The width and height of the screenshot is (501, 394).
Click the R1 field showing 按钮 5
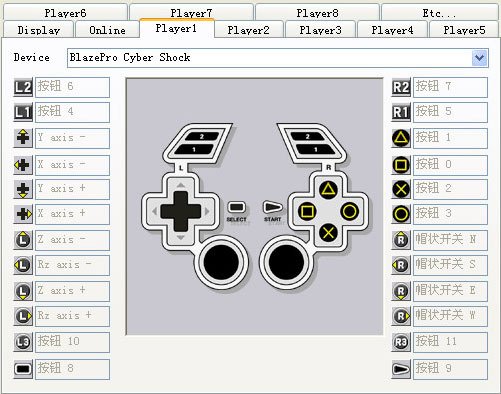pos(450,112)
